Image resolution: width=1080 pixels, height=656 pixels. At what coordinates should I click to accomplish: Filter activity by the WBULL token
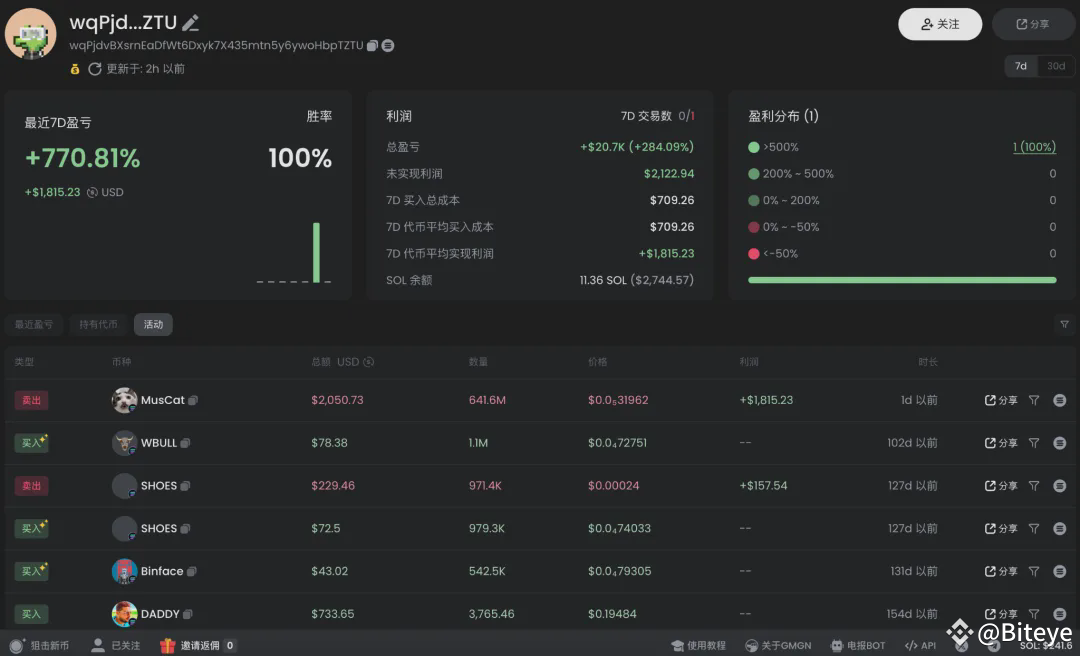(x=1034, y=443)
